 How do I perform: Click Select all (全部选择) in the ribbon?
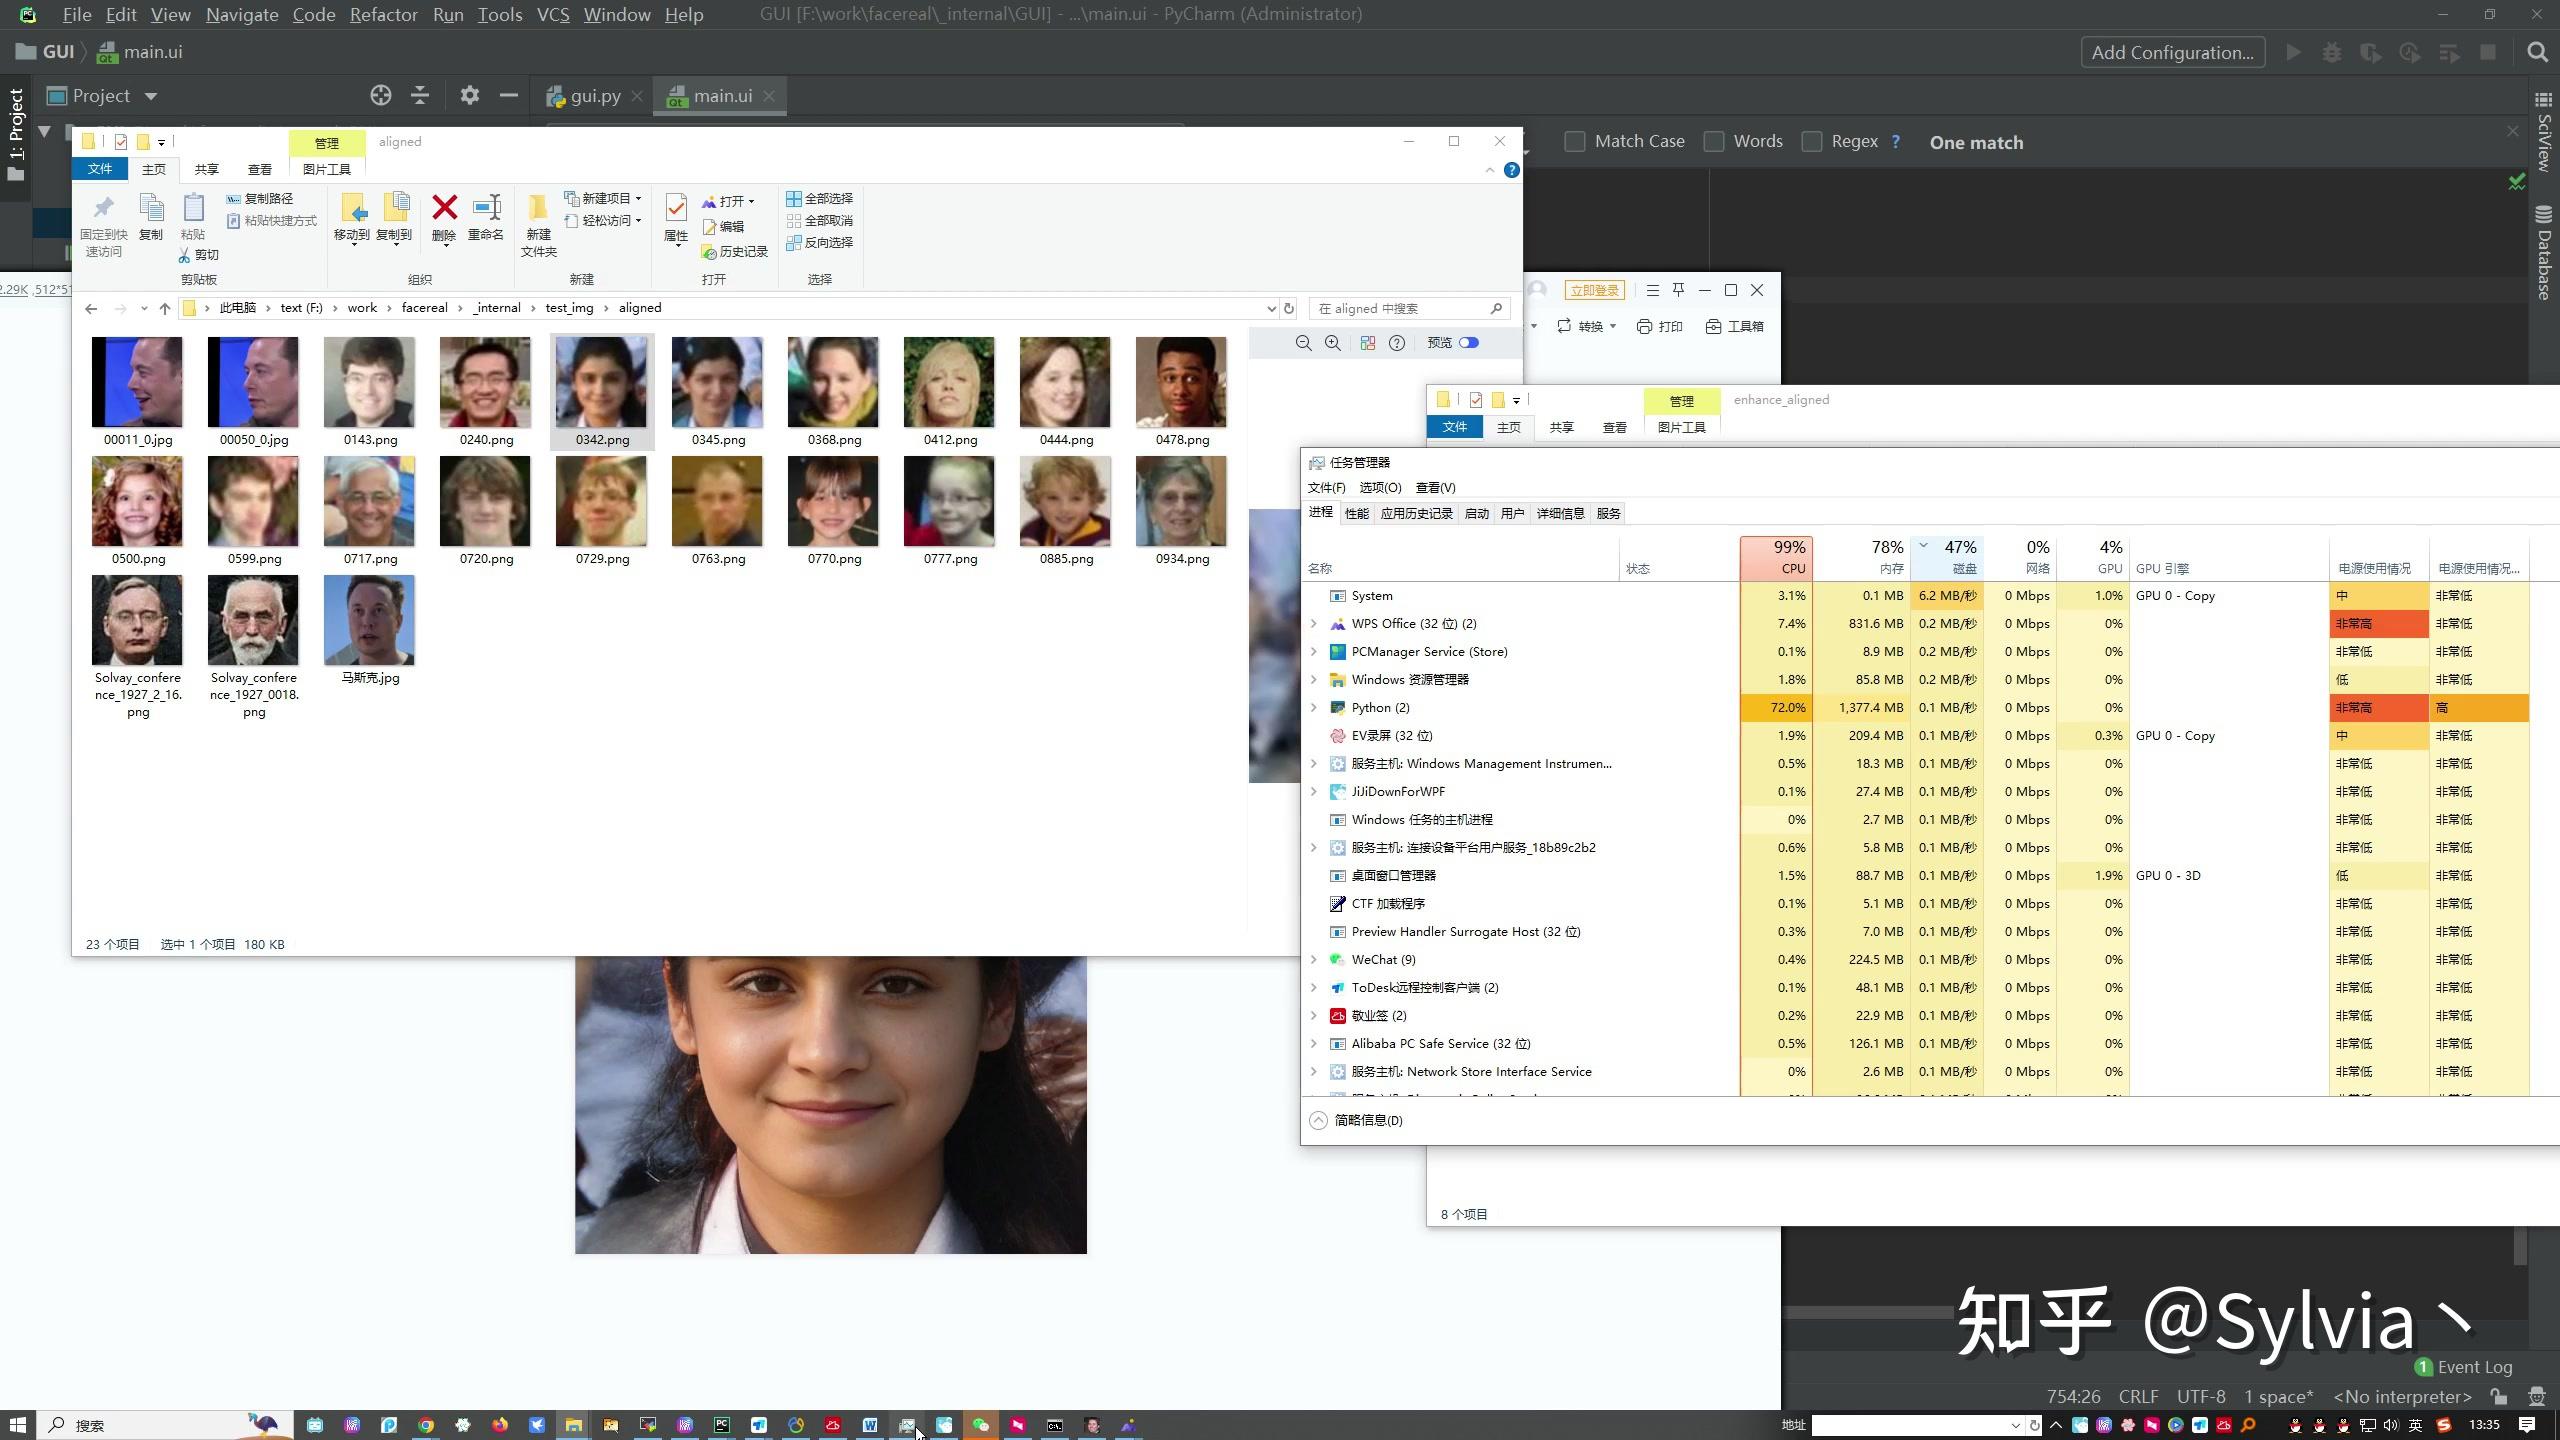point(819,198)
